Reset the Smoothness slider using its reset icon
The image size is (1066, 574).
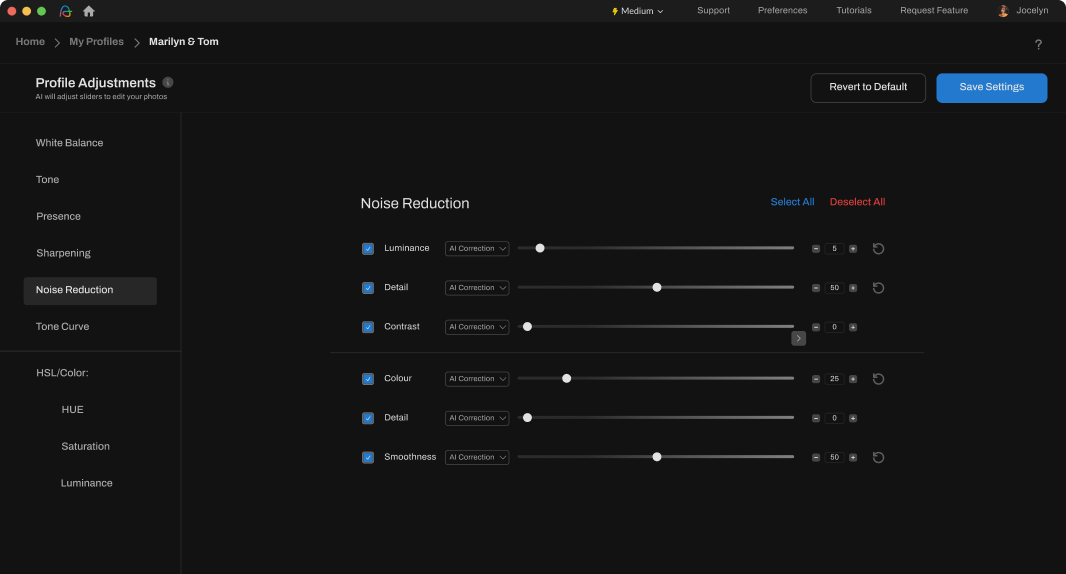point(878,457)
